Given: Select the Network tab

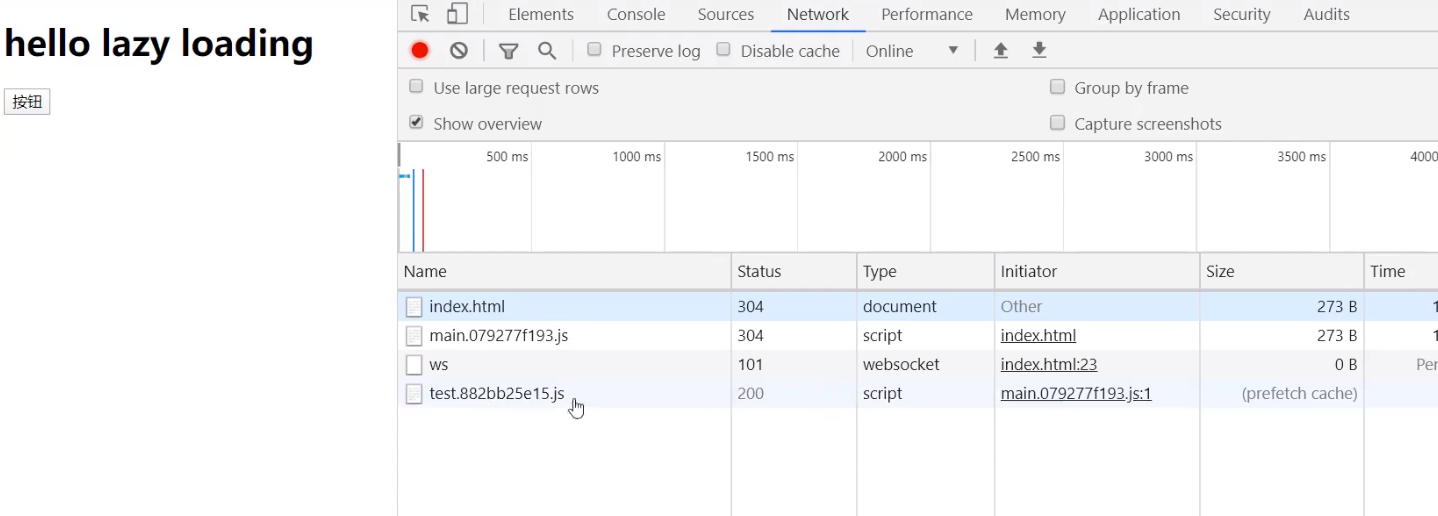Looking at the screenshot, I should coord(818,14).
